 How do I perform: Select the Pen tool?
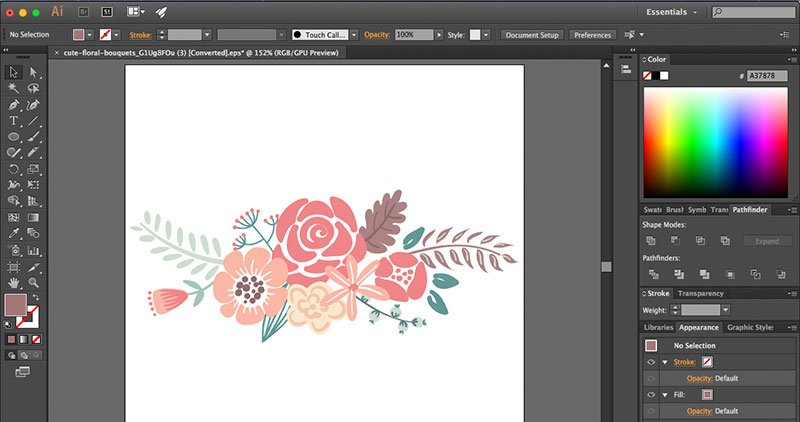(14, 105)
